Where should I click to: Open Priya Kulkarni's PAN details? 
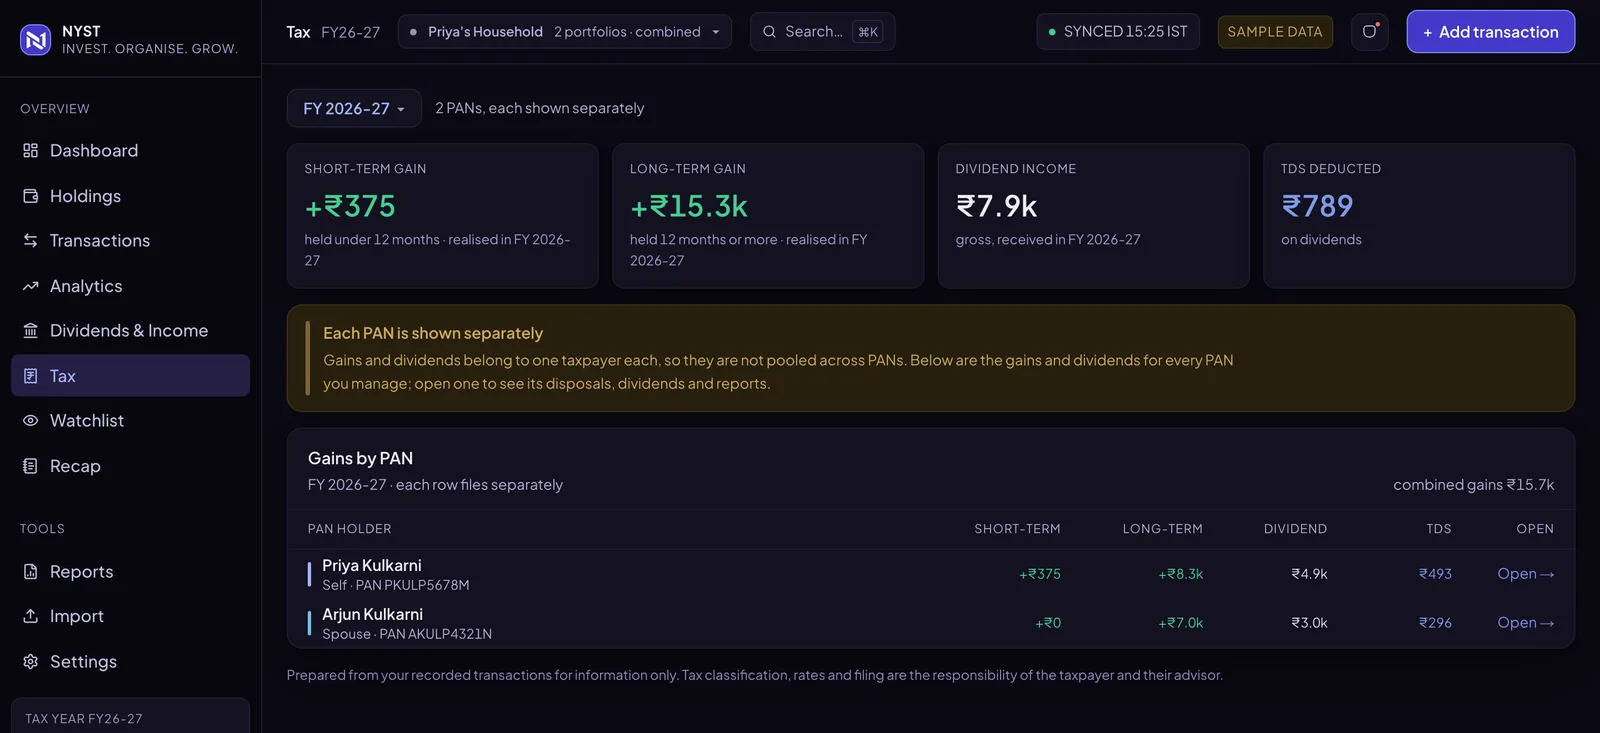(1526, 574)
